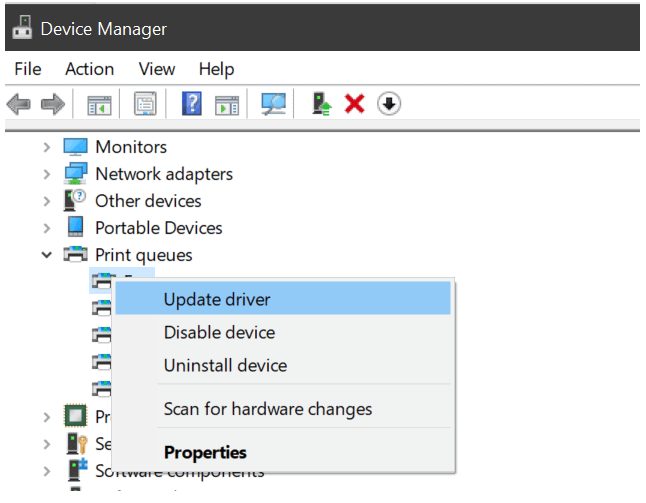Image resolution: width=646 pixels, height=503 pixels.
Task: Collapse the Print queues category
Action: pos(47,255)
